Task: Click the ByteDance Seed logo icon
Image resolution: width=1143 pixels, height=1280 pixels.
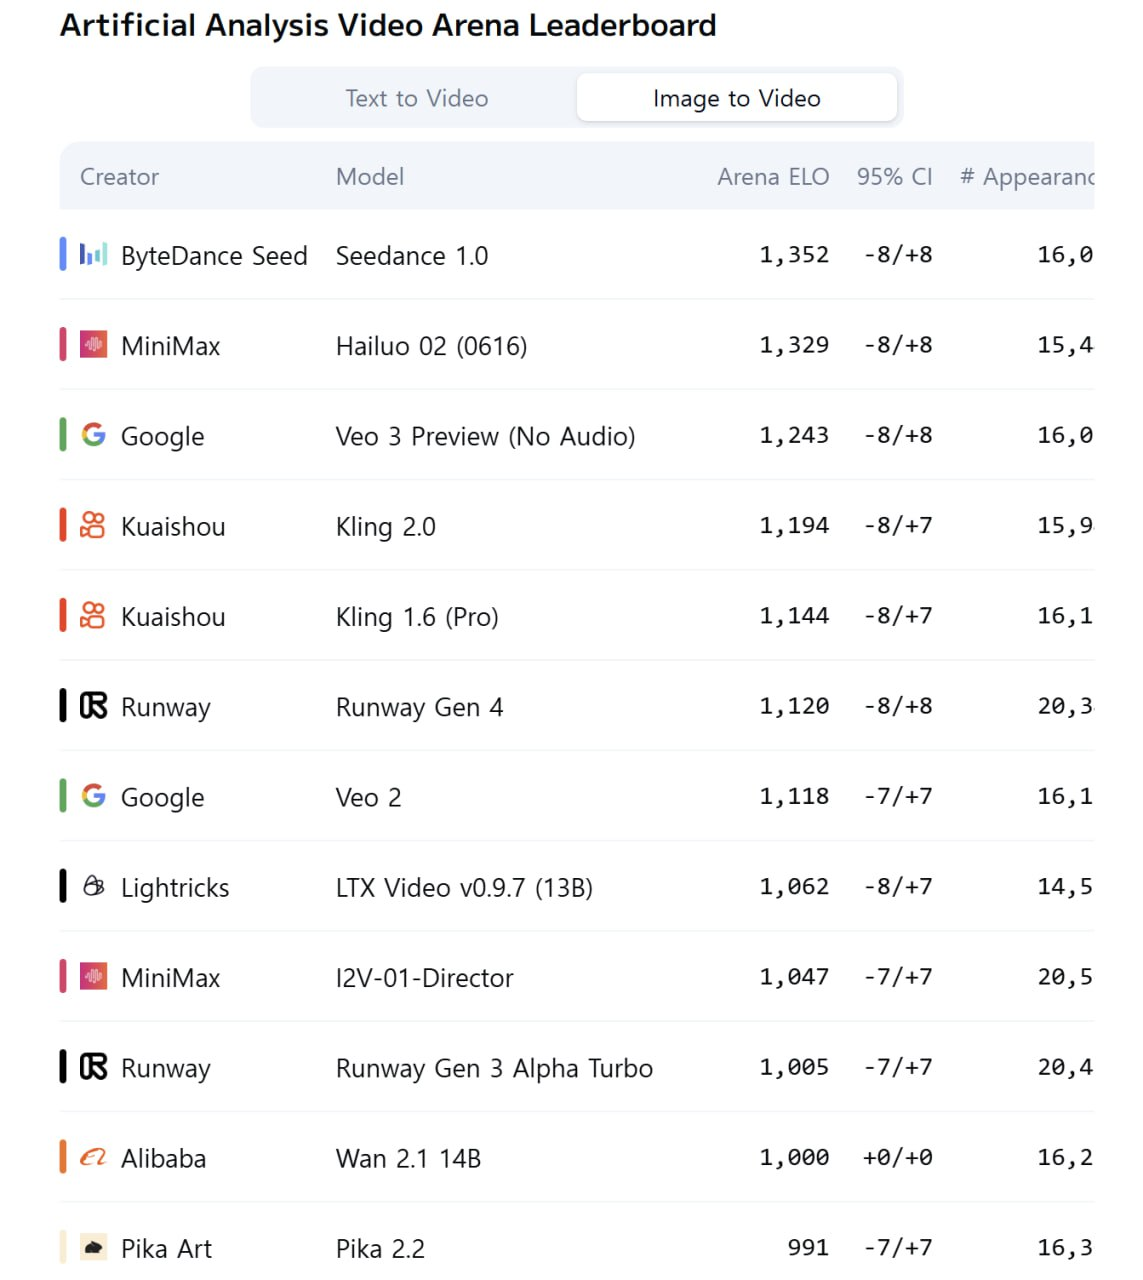Action: (x=93, y=255)
